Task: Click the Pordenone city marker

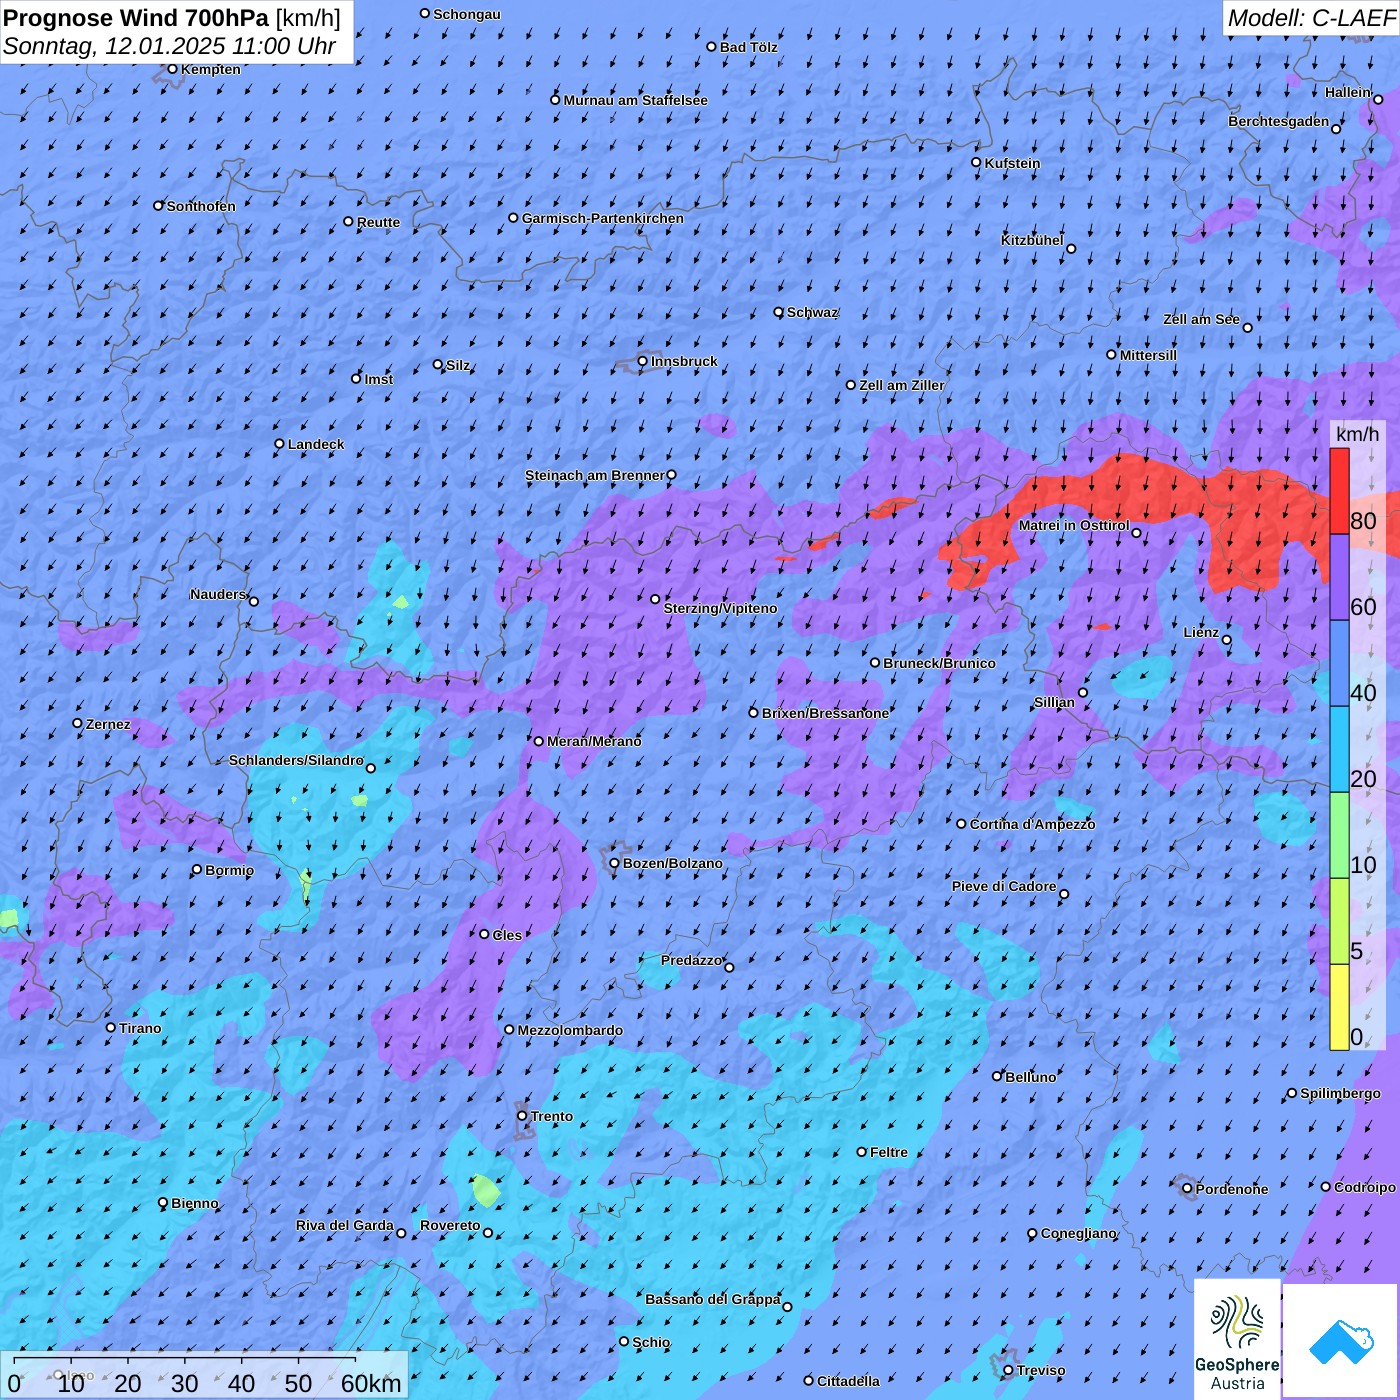Action: pos(1188,1189)
